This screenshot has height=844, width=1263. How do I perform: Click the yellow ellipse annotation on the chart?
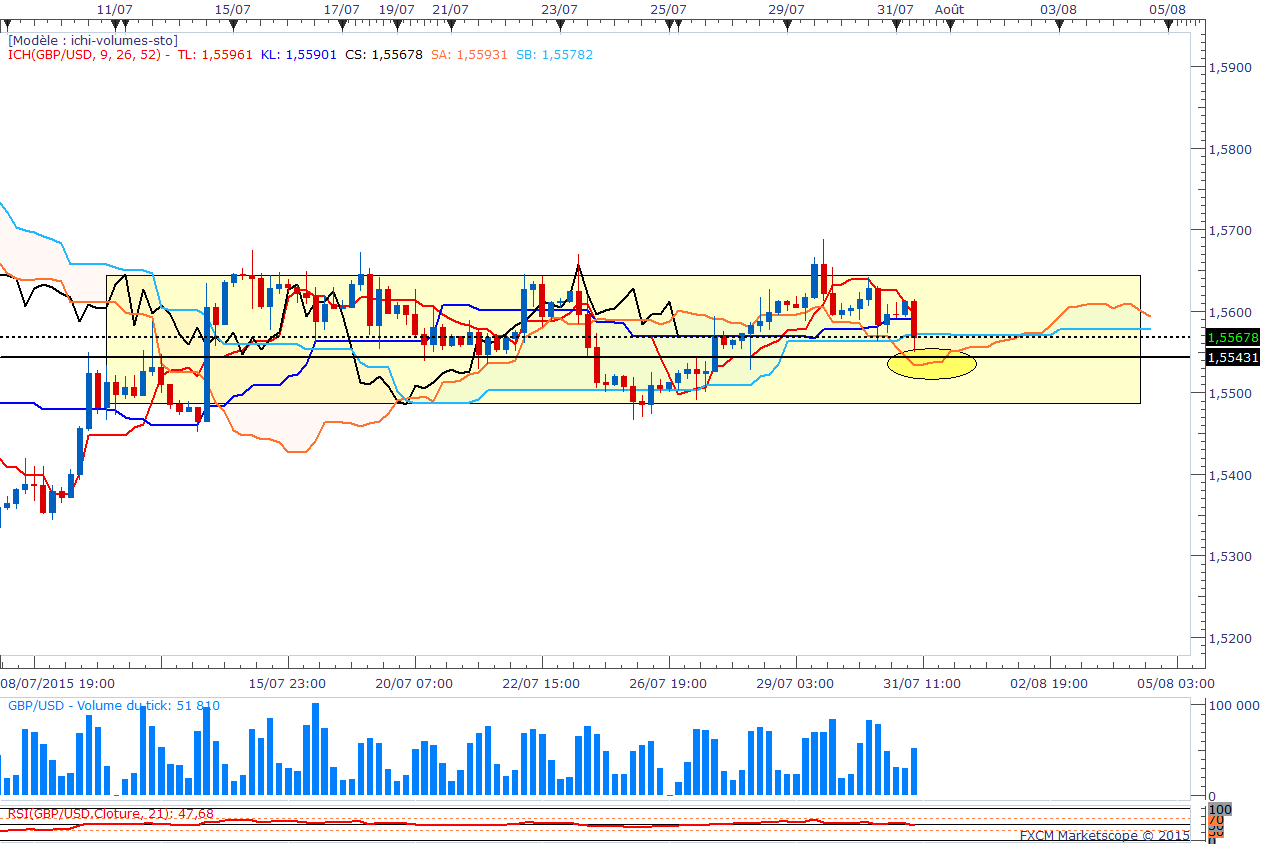point(931,363)
